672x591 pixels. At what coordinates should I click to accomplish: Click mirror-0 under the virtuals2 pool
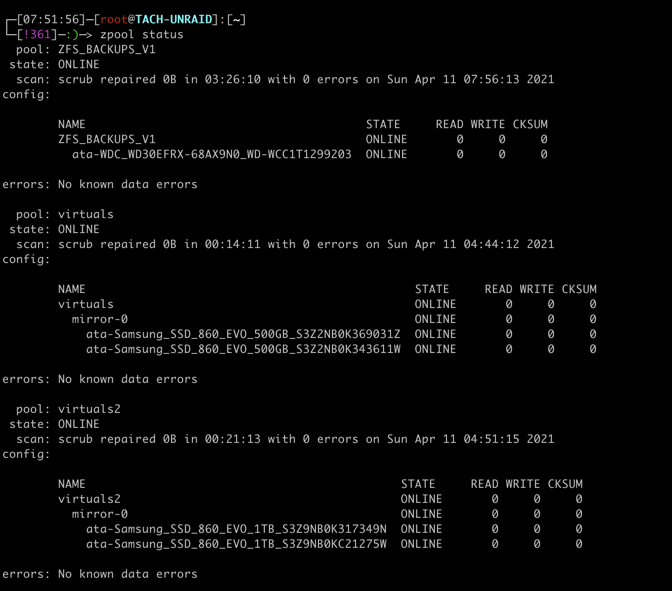coord(100,514)
